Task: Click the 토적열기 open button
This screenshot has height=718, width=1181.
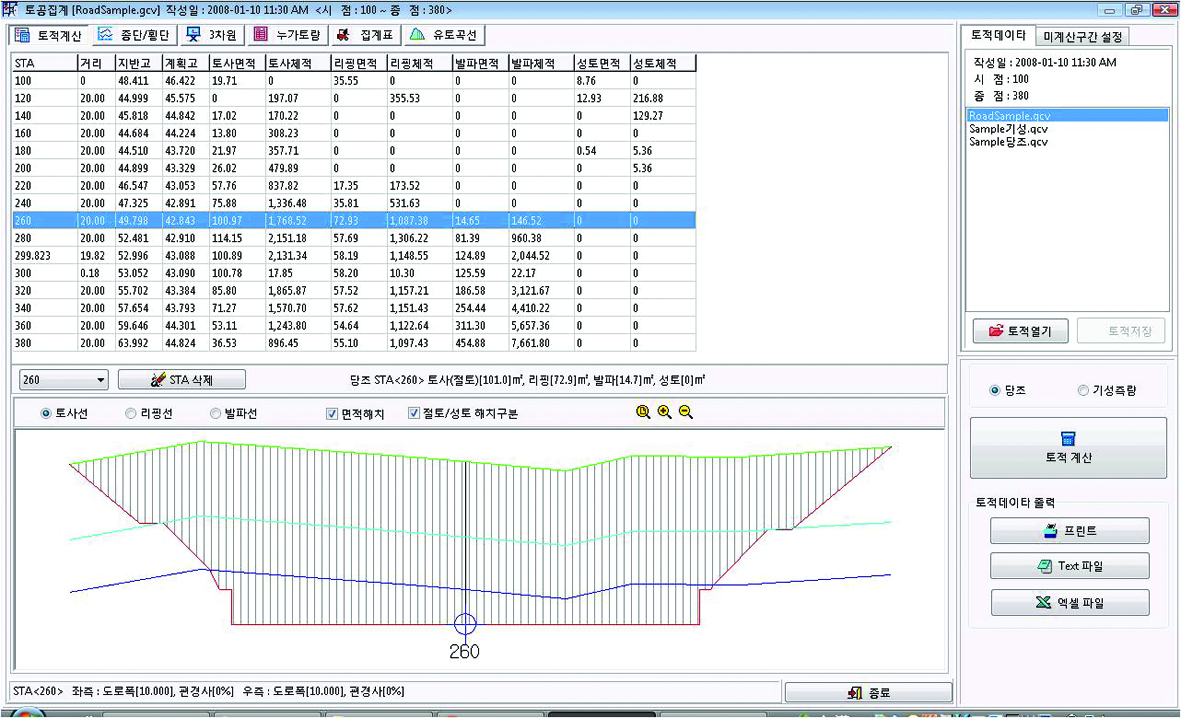Action: [x=1019, y=331]
